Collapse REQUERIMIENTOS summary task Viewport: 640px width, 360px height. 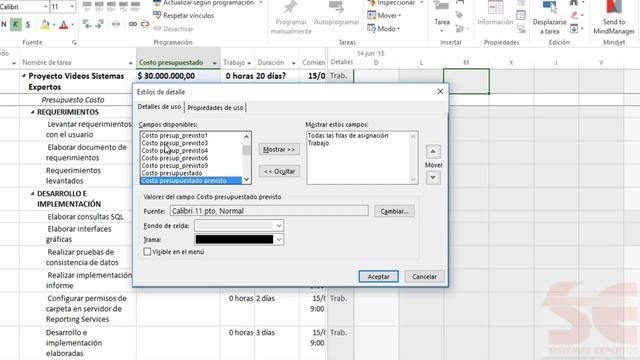click(x=32, y=112)
